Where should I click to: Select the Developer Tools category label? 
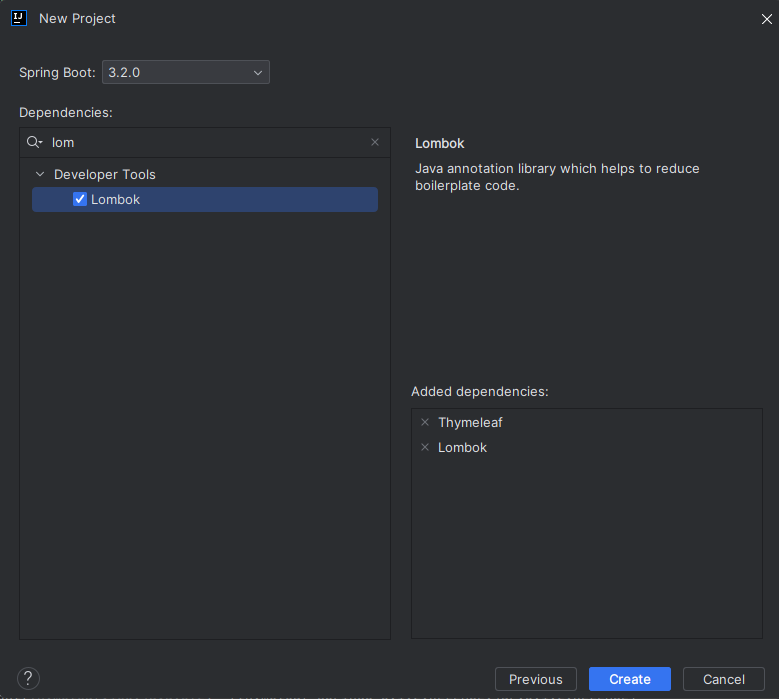click(x=105, y=174)
